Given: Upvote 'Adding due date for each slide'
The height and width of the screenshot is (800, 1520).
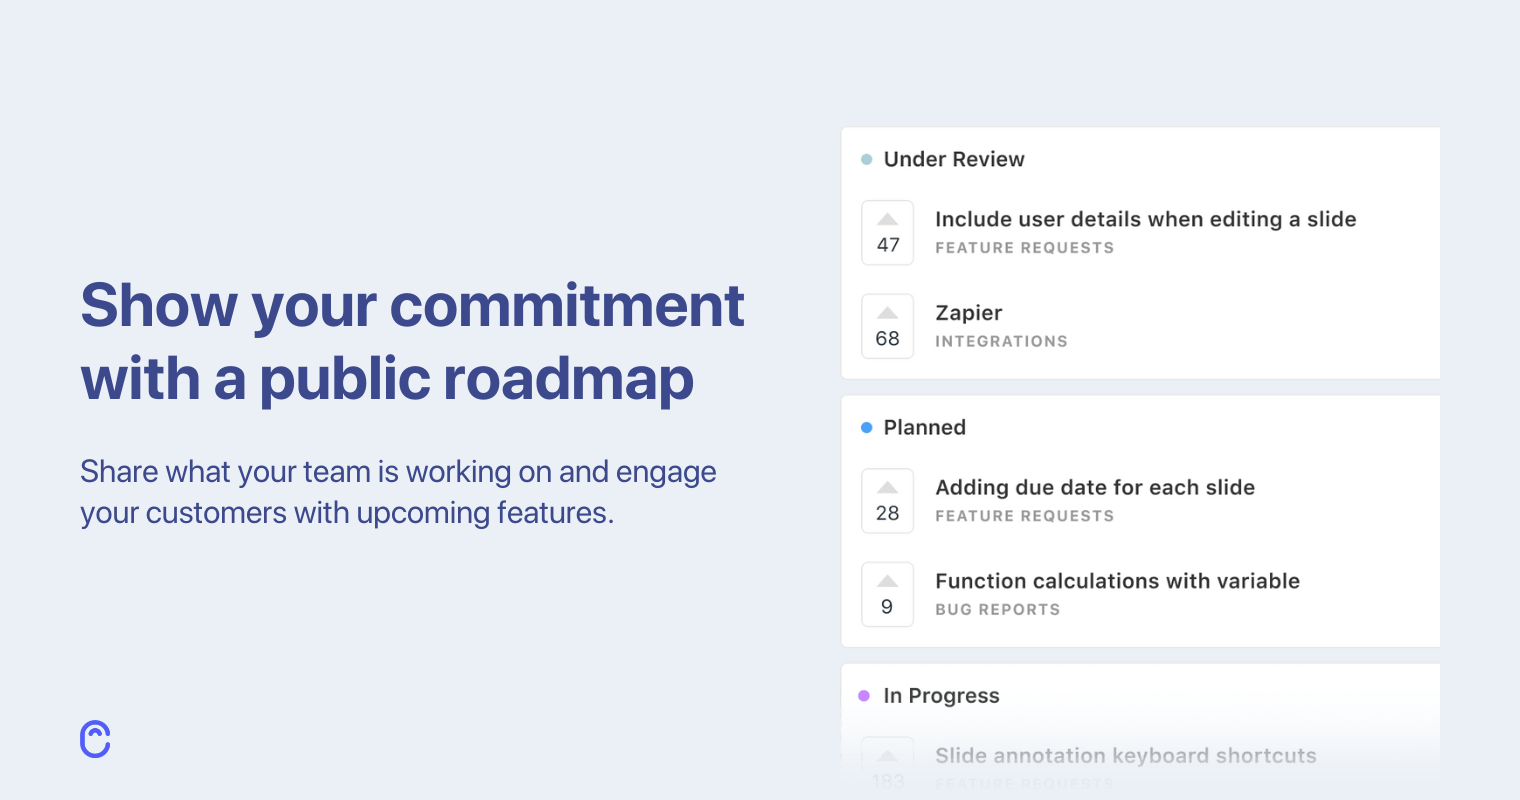Looking at the screenshot, I should tap(887, 501).
